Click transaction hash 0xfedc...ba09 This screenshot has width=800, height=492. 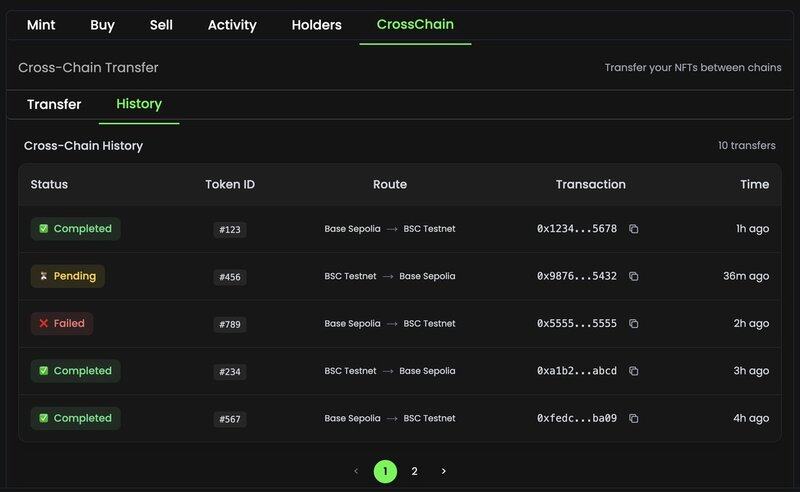coord(577,419)
